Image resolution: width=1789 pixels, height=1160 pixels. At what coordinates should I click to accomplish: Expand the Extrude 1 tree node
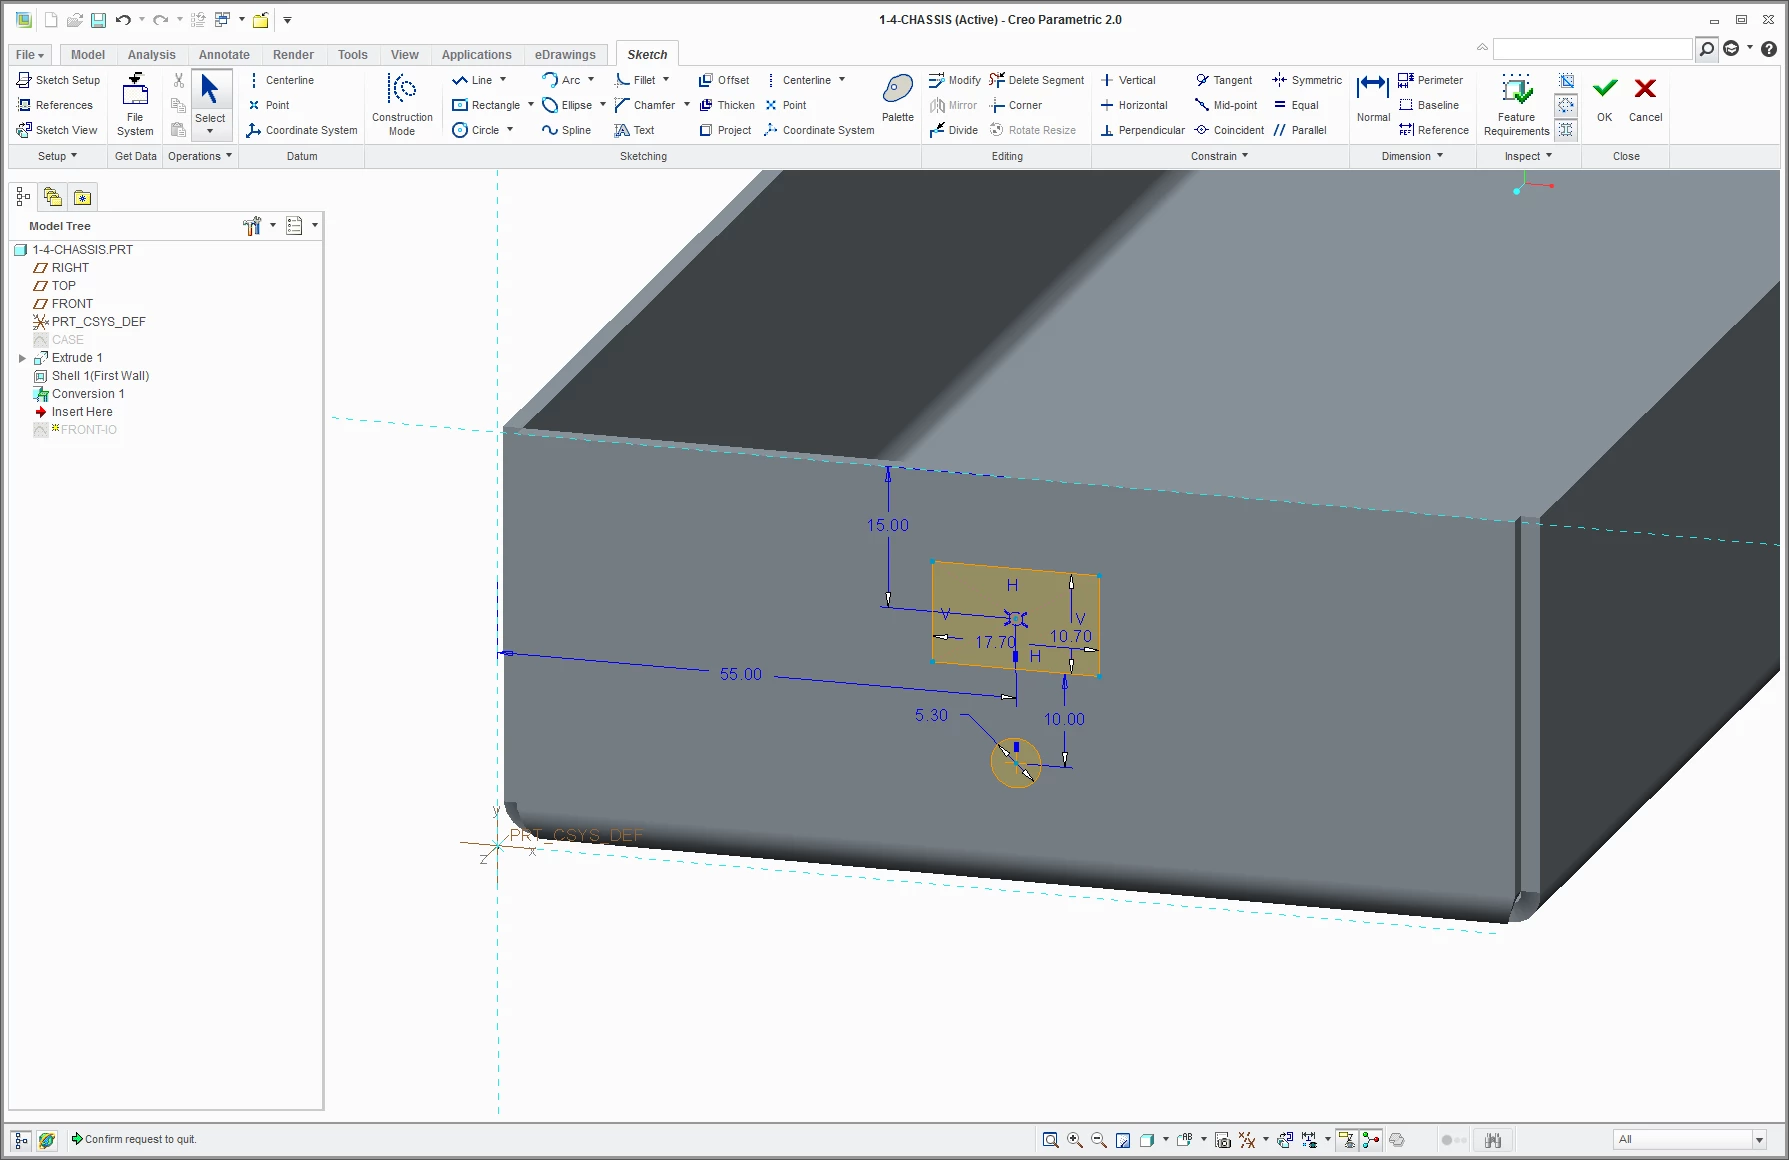click(22, 358)
